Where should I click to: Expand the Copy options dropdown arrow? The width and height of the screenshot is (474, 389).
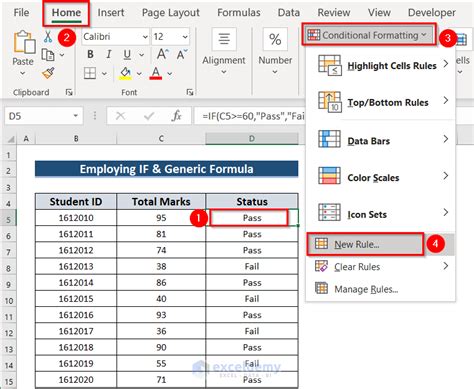(62, 55)
